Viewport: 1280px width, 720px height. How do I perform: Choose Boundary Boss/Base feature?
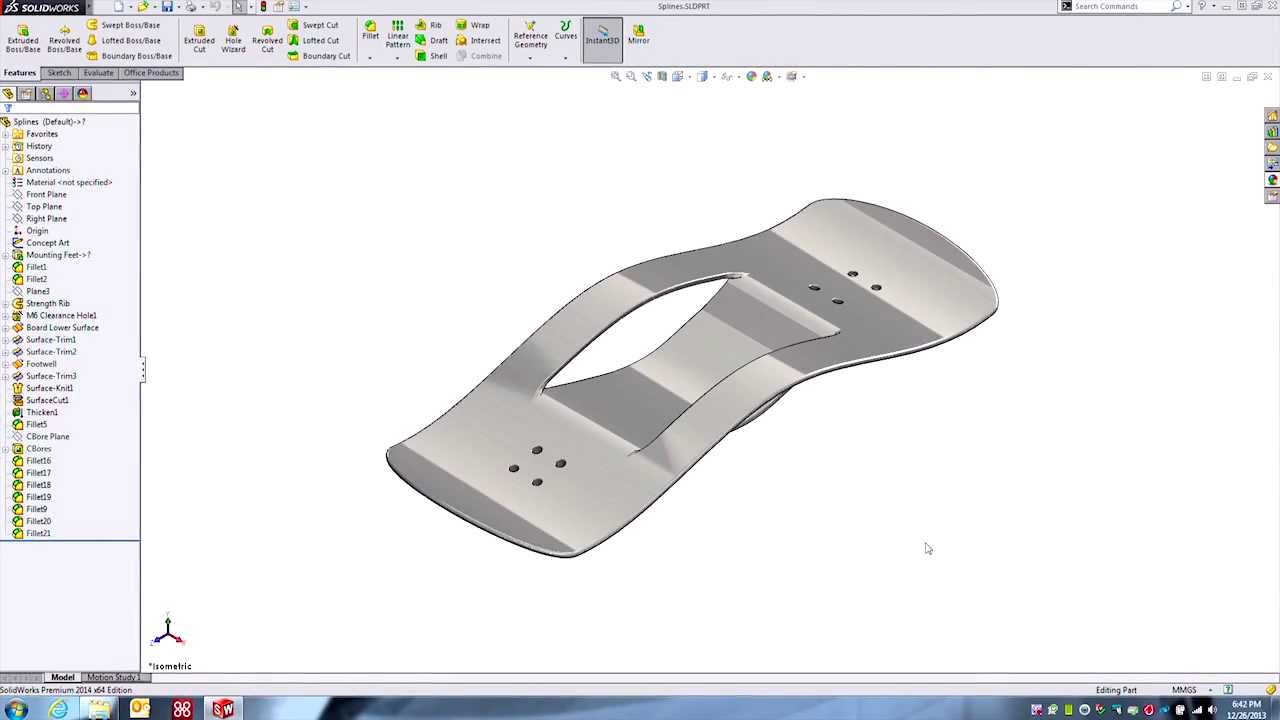[x=129, y=56]
